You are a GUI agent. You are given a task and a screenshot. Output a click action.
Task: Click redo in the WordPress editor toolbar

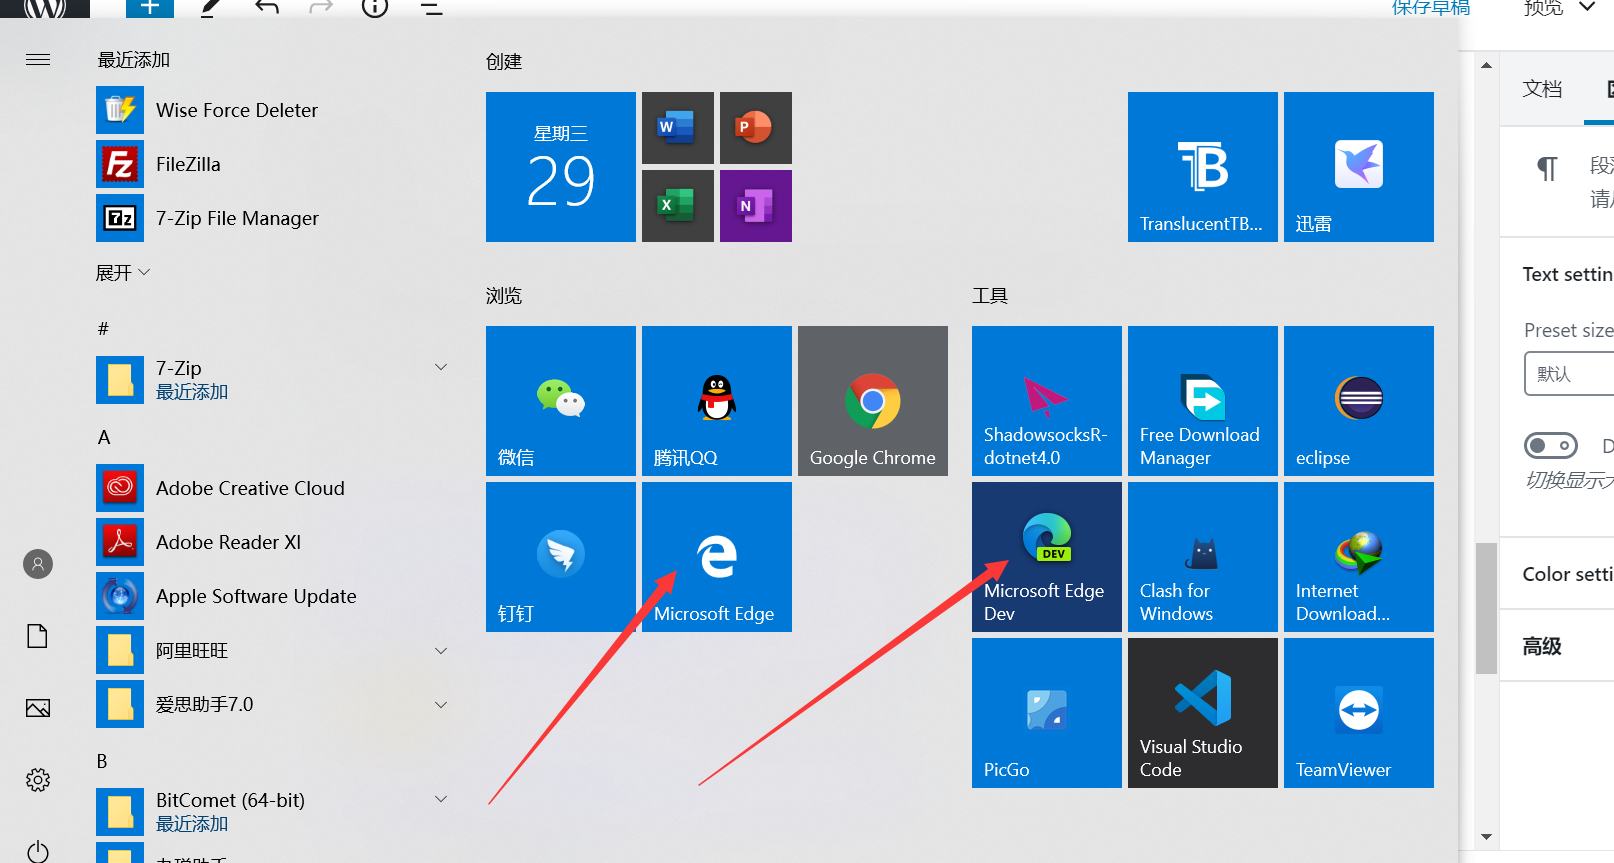[x=321, y=8]
